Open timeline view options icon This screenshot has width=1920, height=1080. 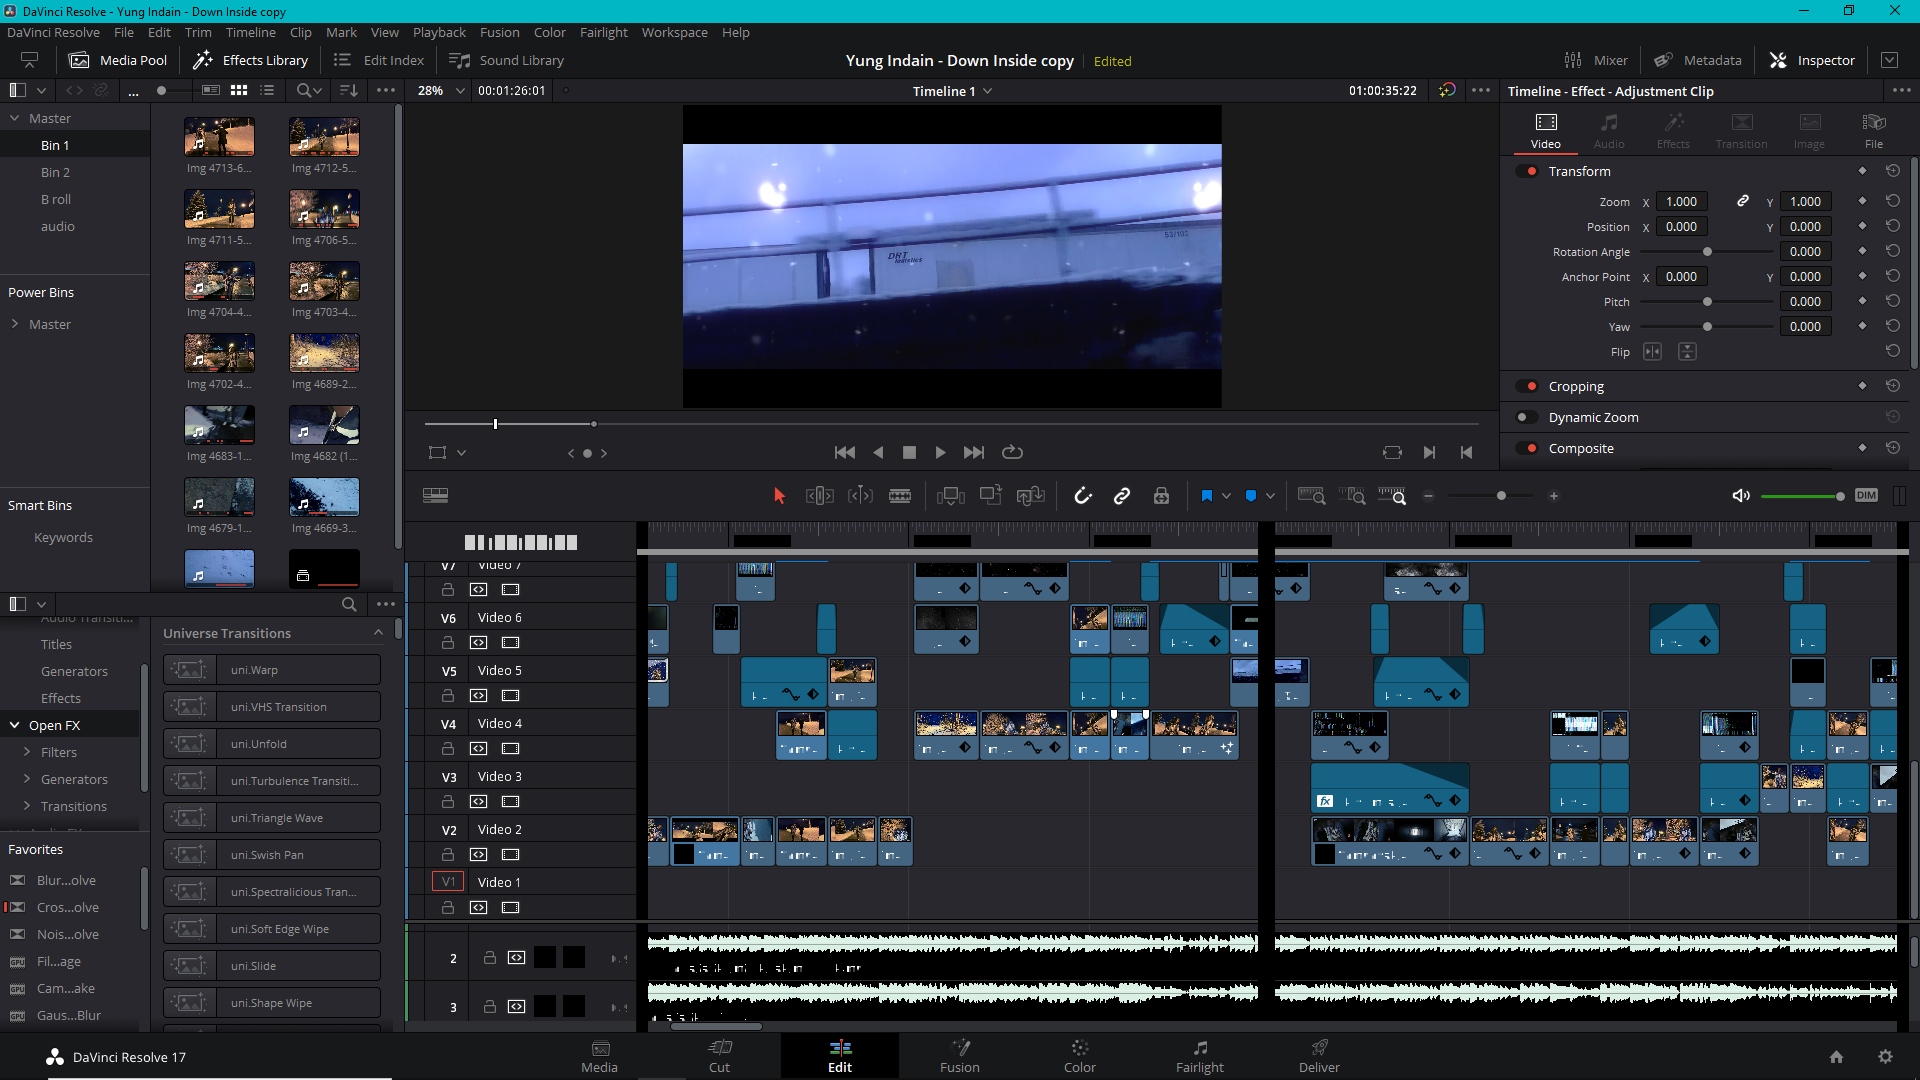coord(435,496)
